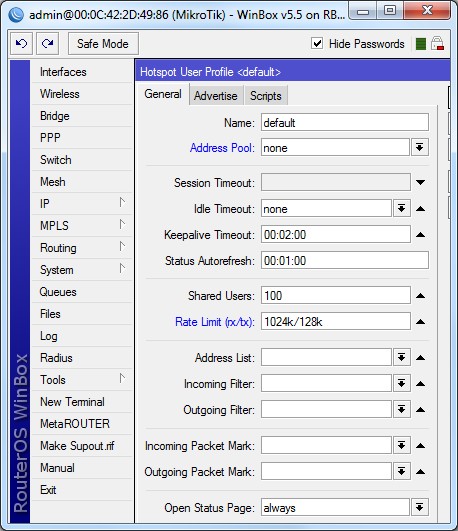Viewport: 458px width, 531px height.
Task: Click the Rate Limit (rx/tx) label link
Action: coord(215,322)
